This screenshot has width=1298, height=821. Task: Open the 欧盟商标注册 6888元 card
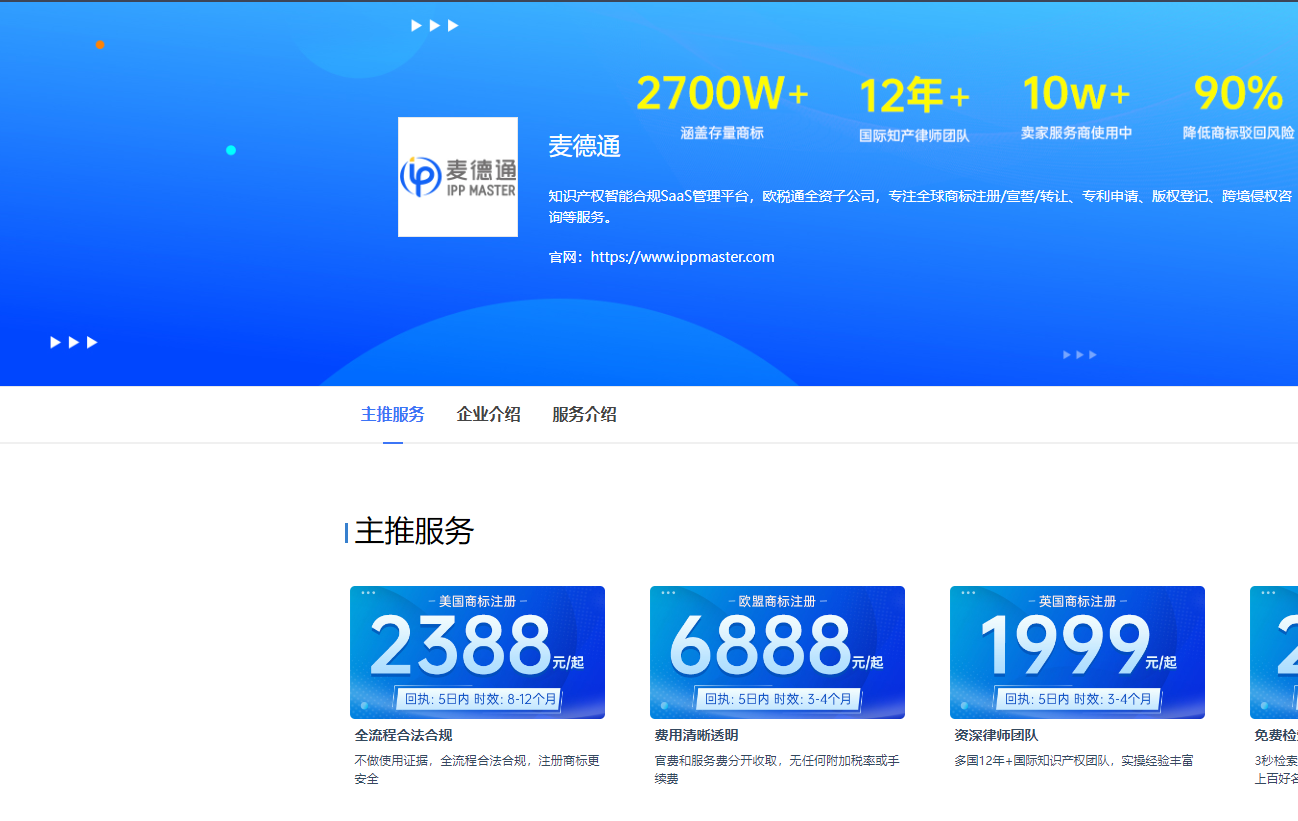777,652
